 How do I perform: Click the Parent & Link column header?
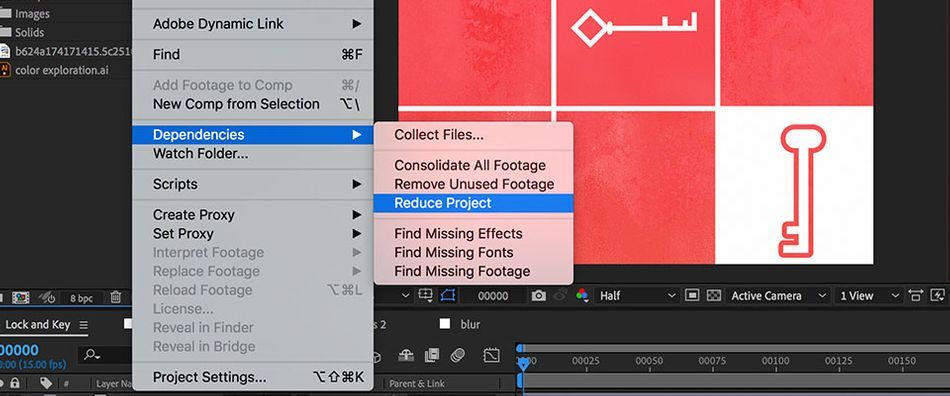pyautogui.click(x=417, y=383)
